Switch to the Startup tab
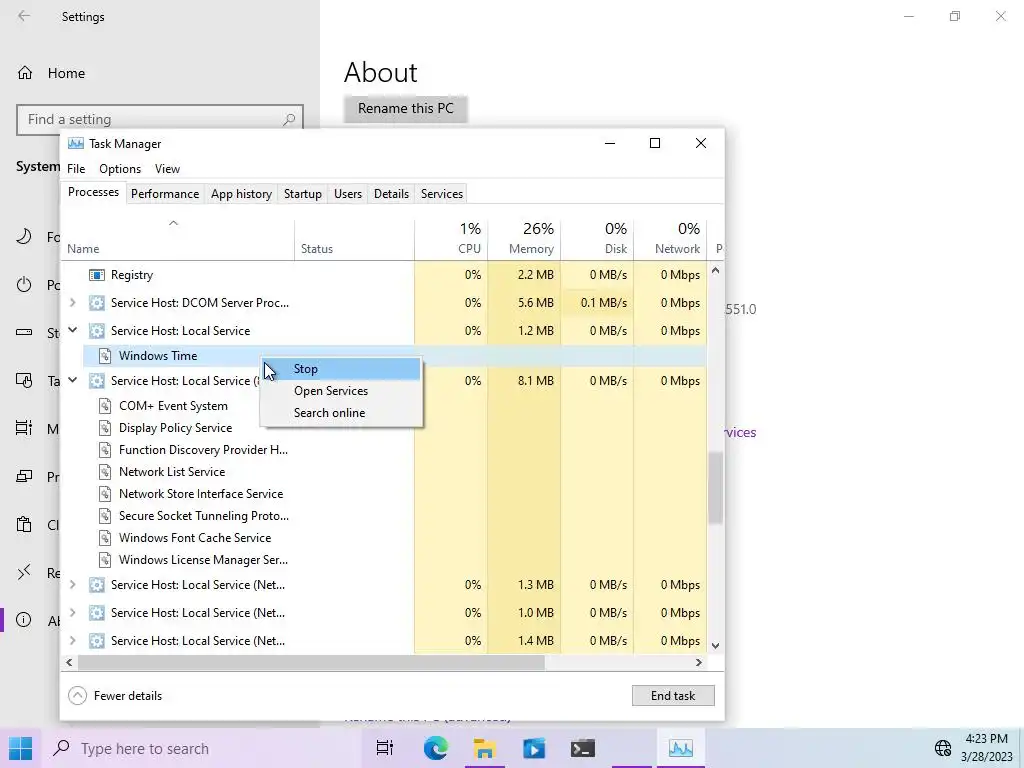 coord(302,194)
